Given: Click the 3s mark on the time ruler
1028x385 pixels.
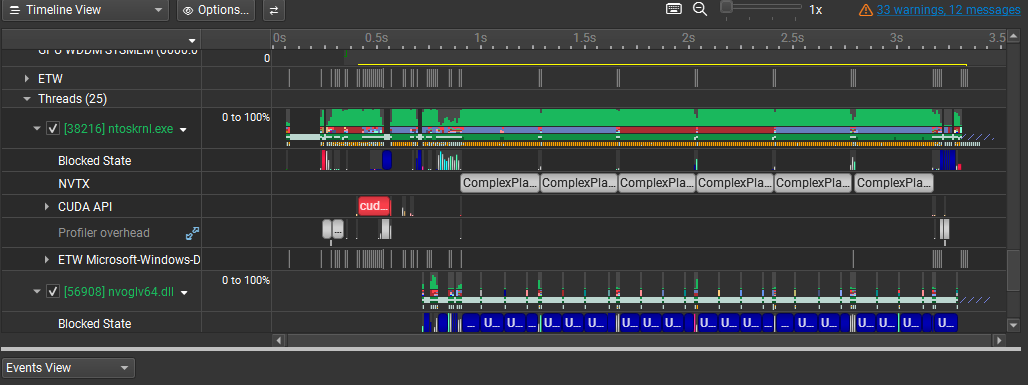Looking at the screenshot, I should coord(896,37).
